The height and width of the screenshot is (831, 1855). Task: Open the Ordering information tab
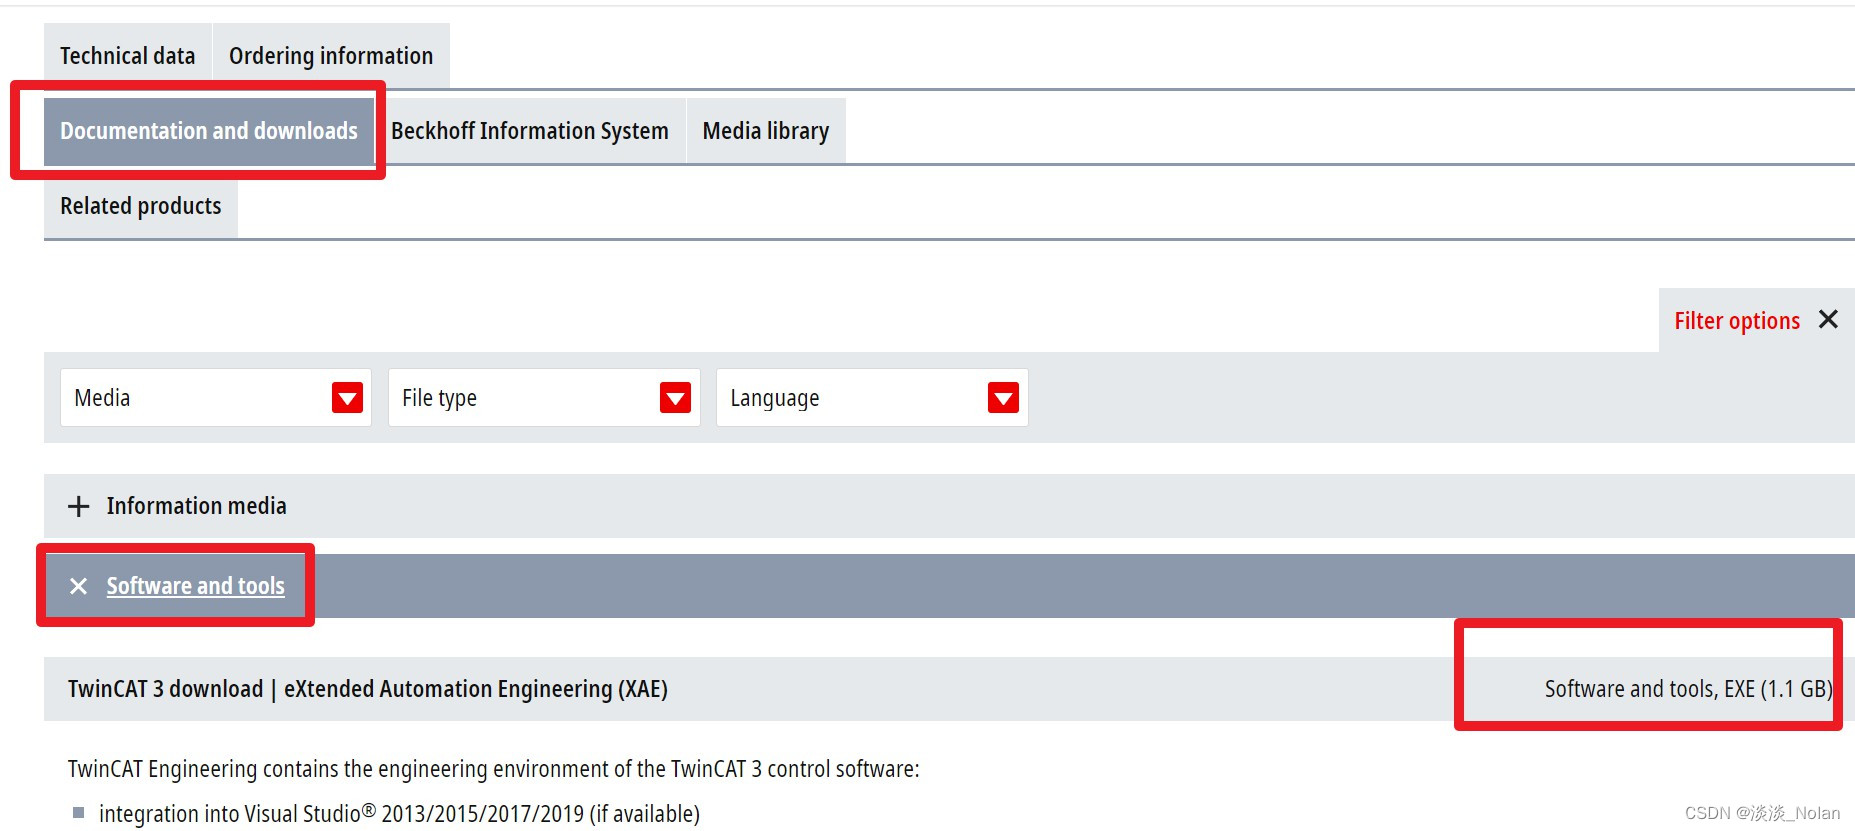331,56
